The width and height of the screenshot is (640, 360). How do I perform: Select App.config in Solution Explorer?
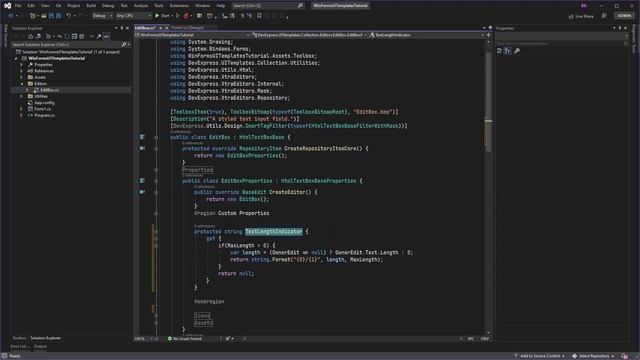(x=44, y=103)
